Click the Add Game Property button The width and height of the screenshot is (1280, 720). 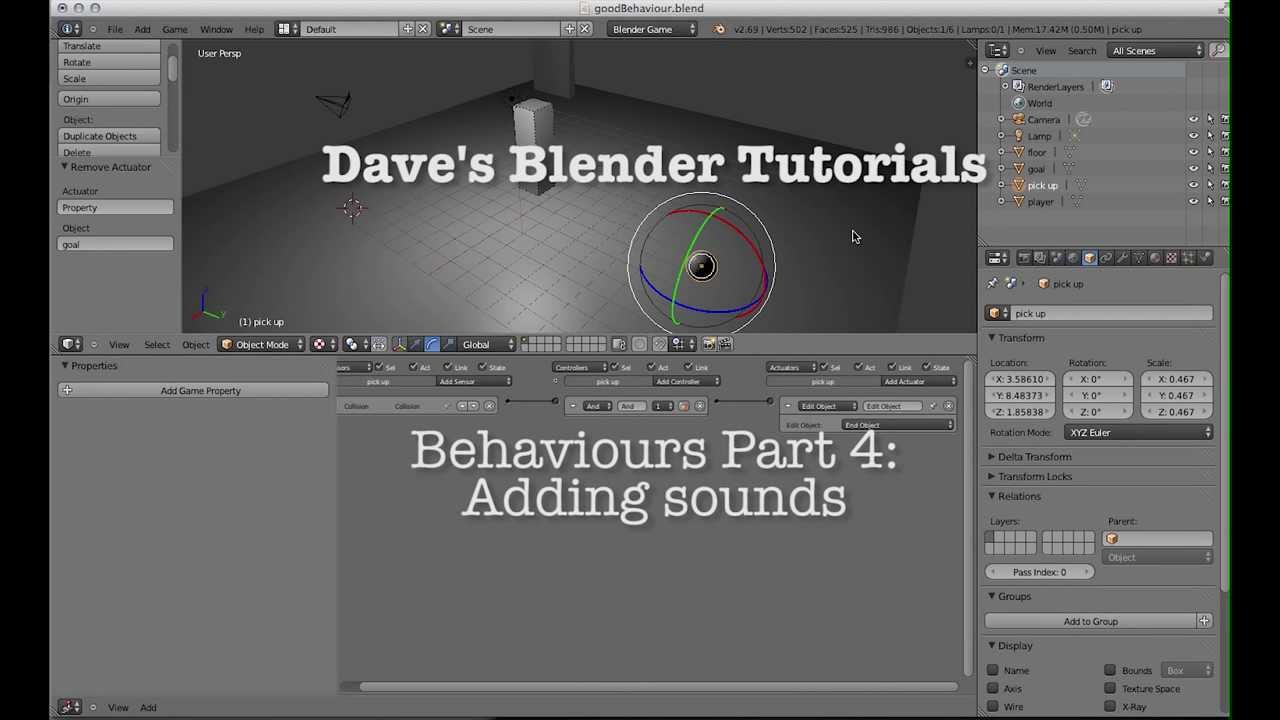click(x=193, y=391)
